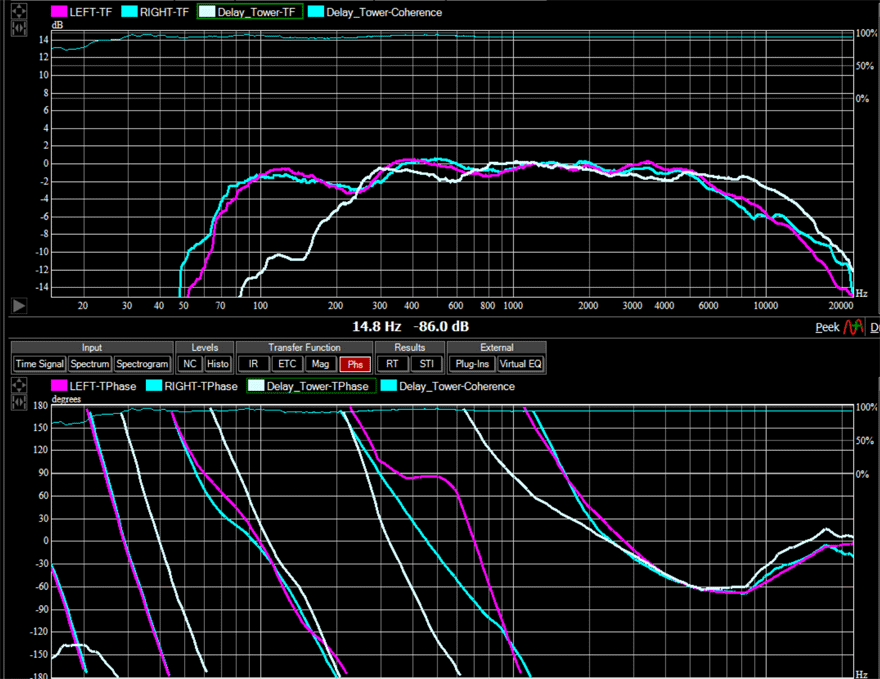Click the red-green waveform icon next to Peek
880x679 pixels.
(853, 327)
